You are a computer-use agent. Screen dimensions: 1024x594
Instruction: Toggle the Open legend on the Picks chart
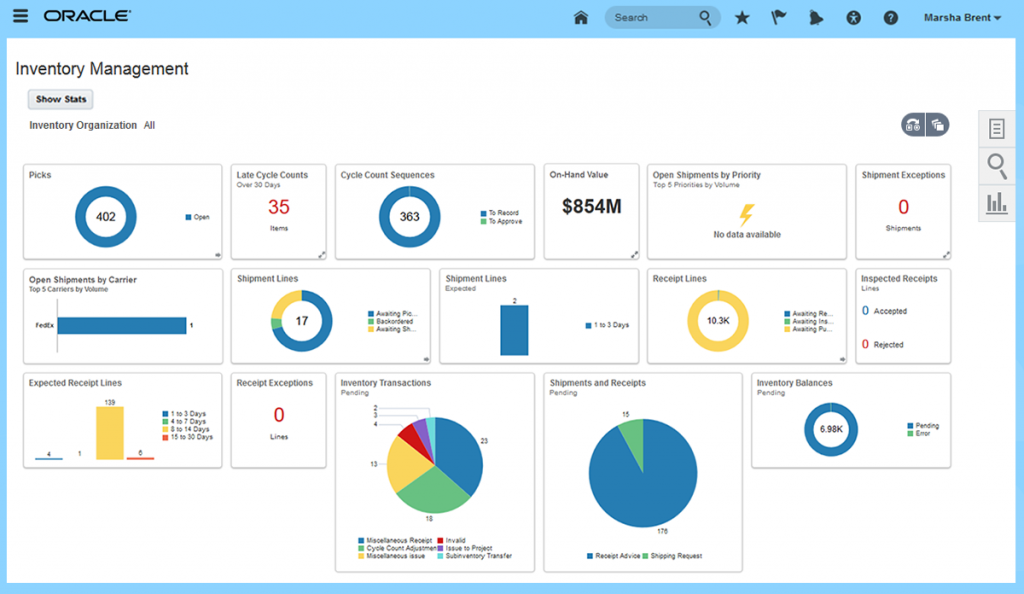point(199,219)
